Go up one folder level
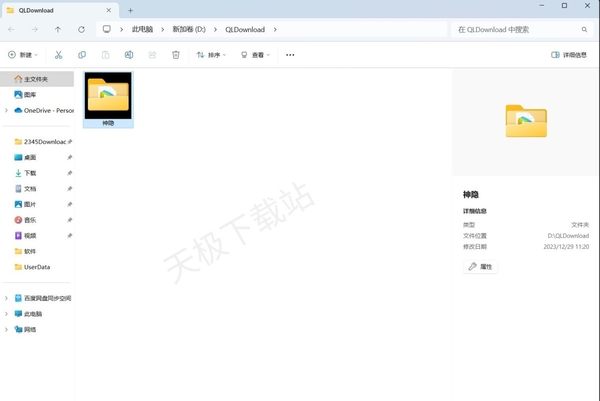 58,30
